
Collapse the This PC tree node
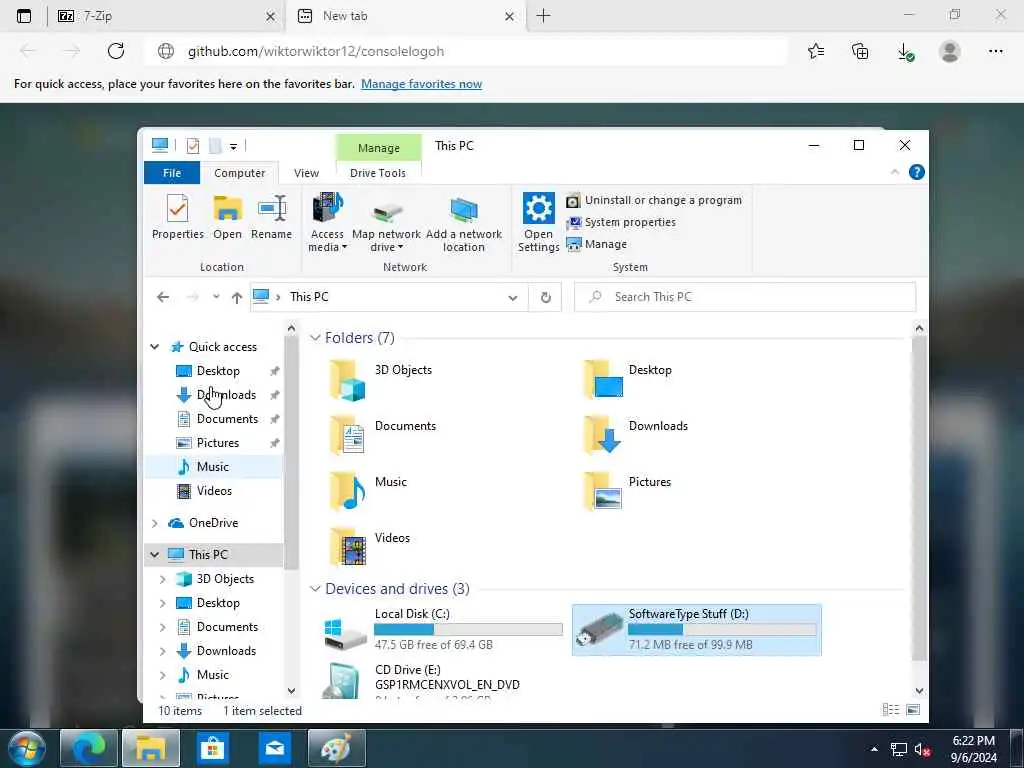(x=155, y=555)
